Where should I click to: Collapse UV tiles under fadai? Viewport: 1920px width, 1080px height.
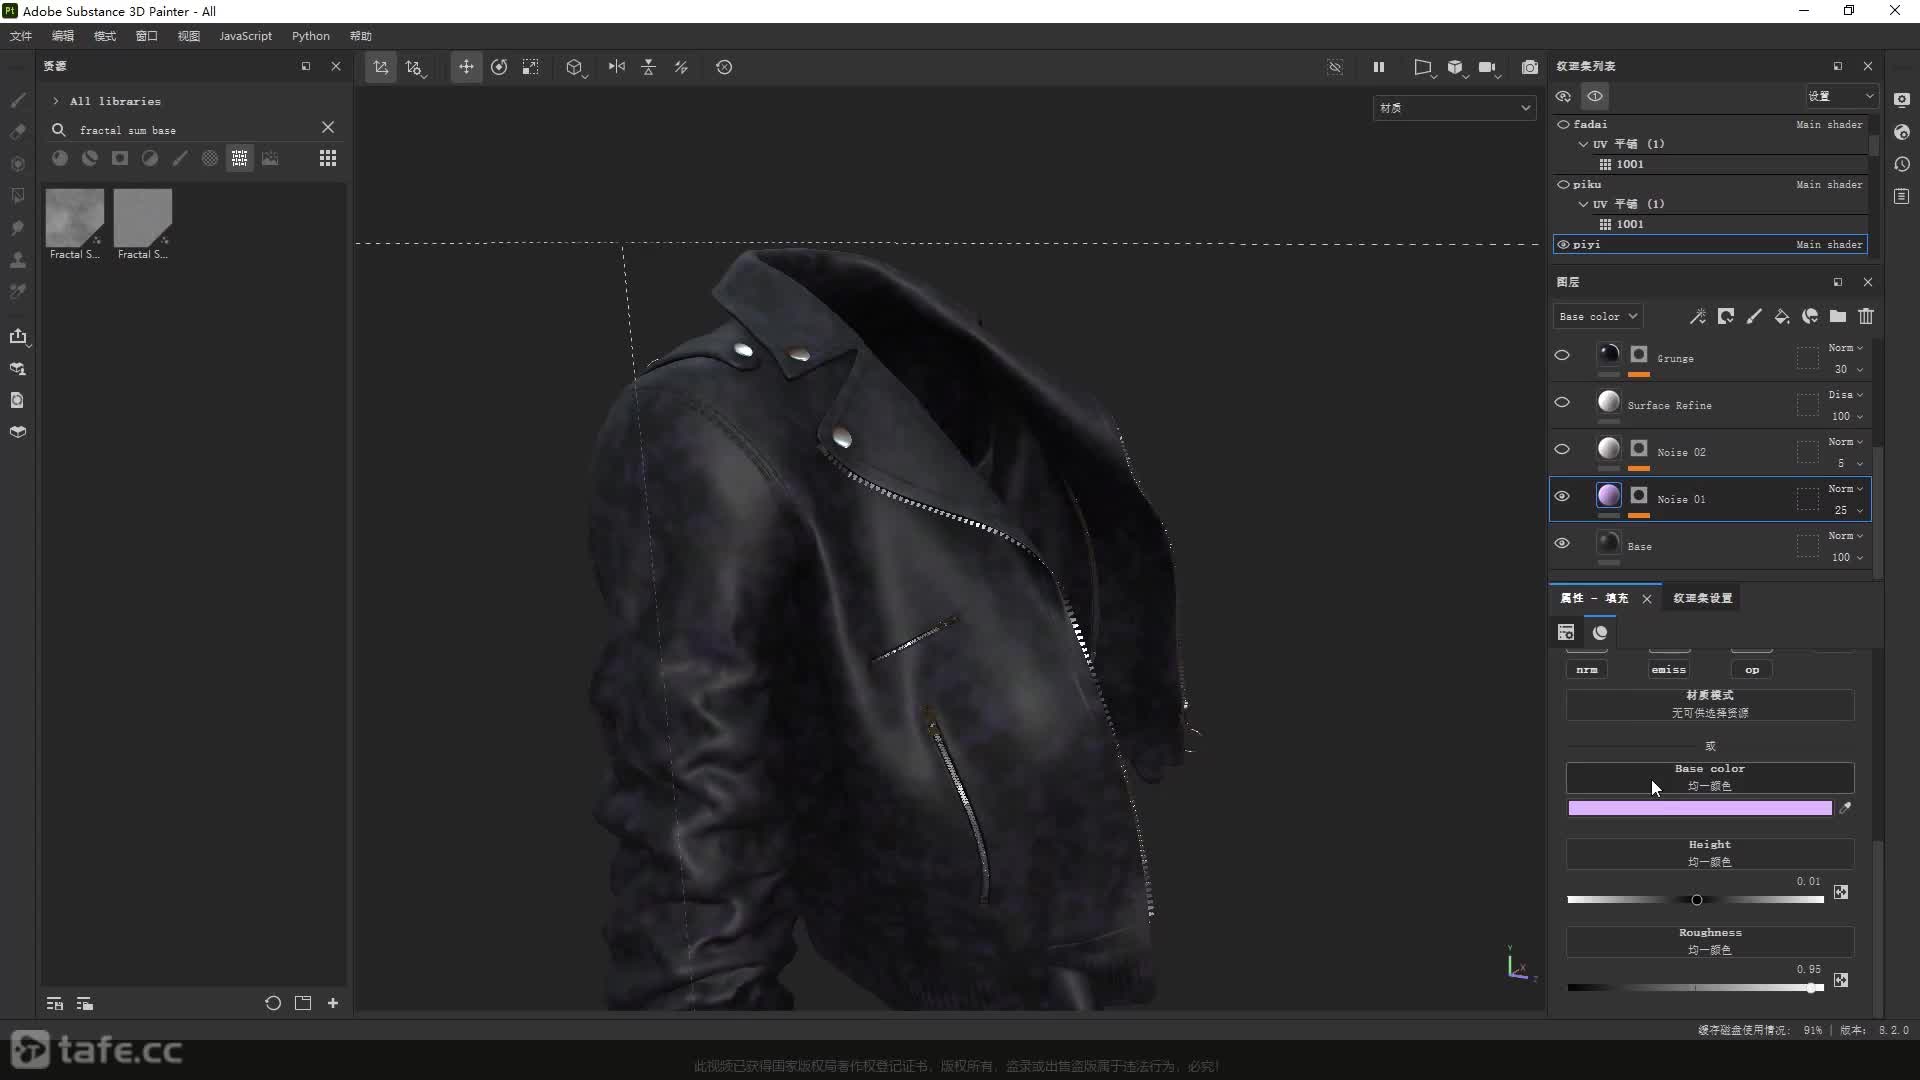coord(1583,144)
